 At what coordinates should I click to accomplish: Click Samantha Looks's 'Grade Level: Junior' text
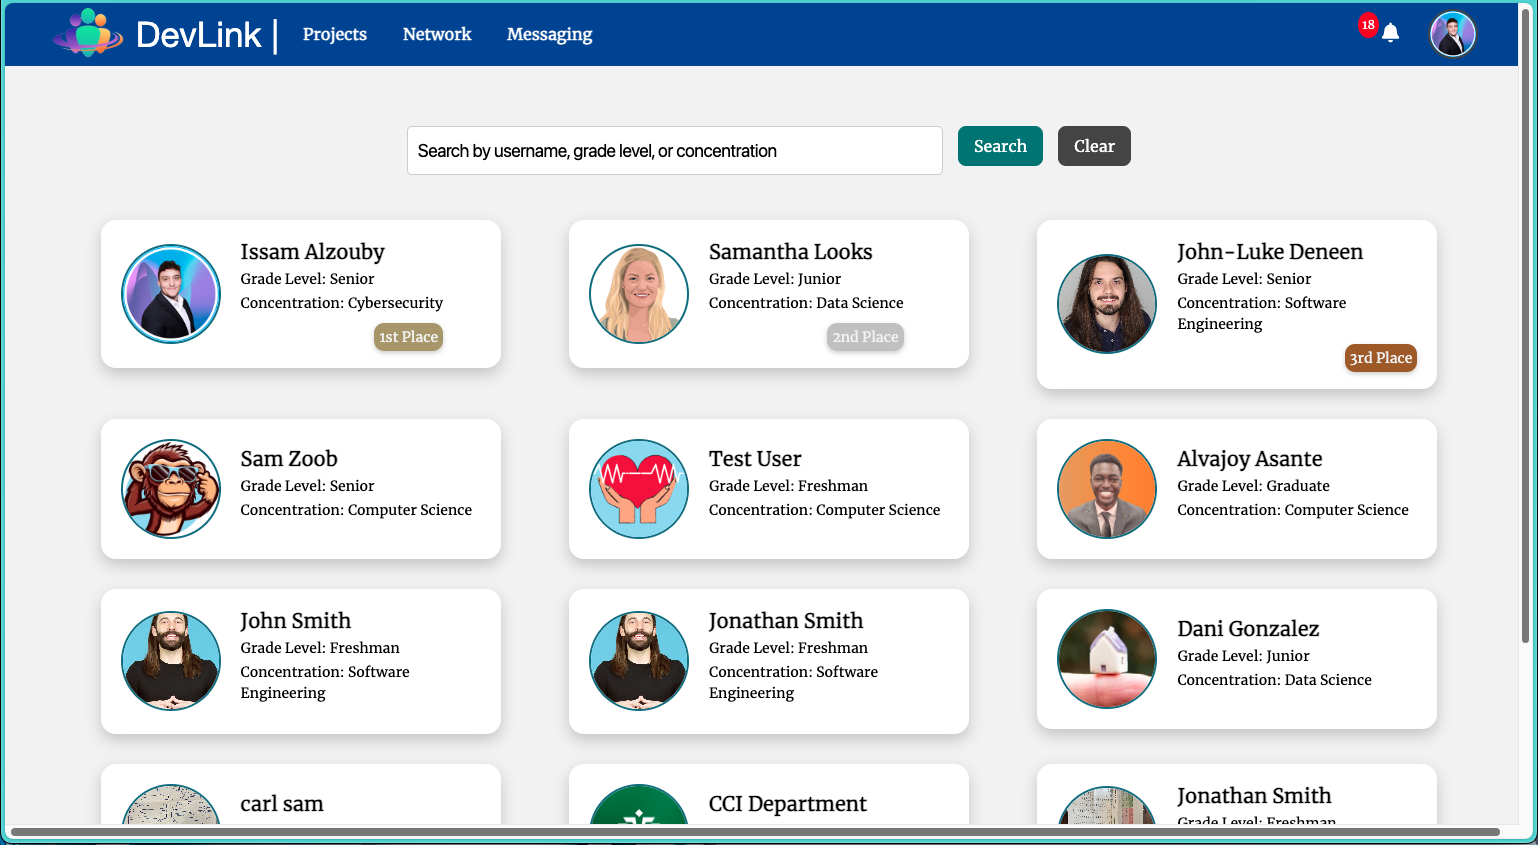pyautogui.click(x=775, y=279)
